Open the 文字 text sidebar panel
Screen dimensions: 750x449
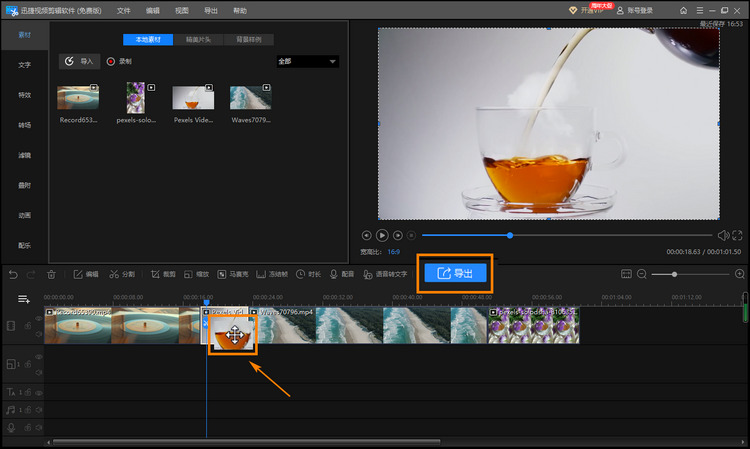pyautogui.click(x=24, y=65)
